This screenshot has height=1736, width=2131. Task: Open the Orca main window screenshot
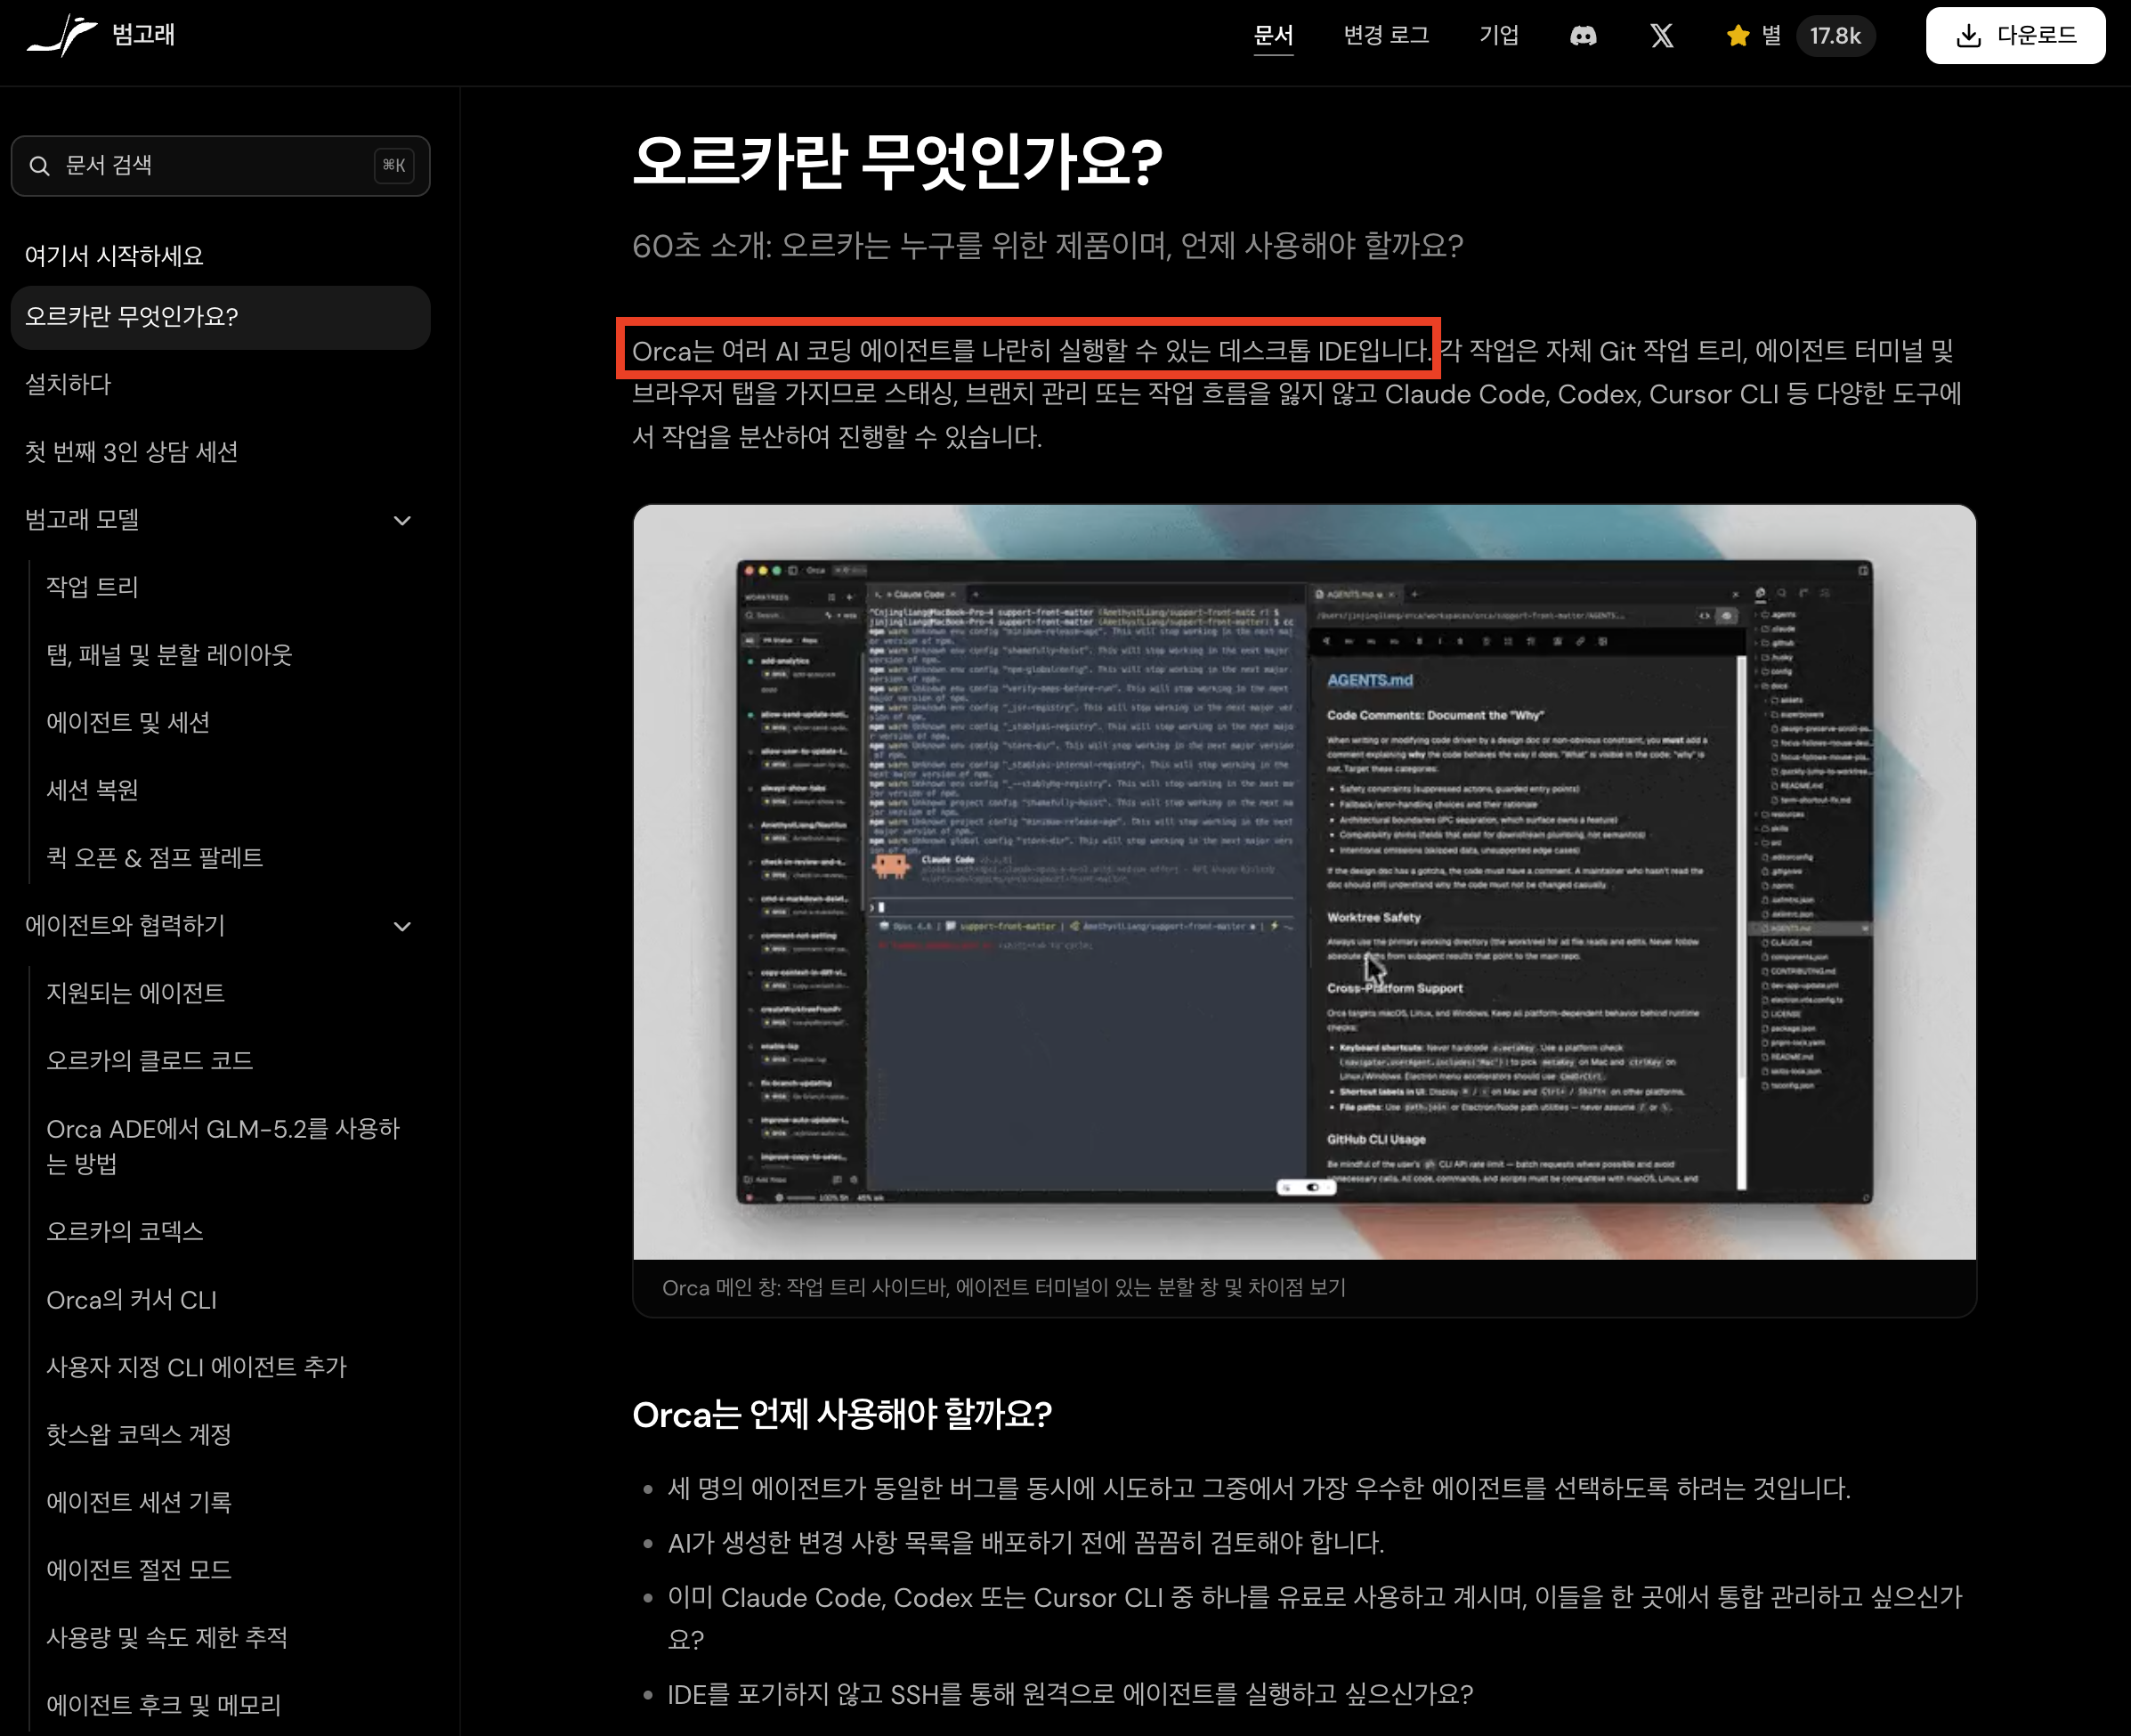point(1304,882)
